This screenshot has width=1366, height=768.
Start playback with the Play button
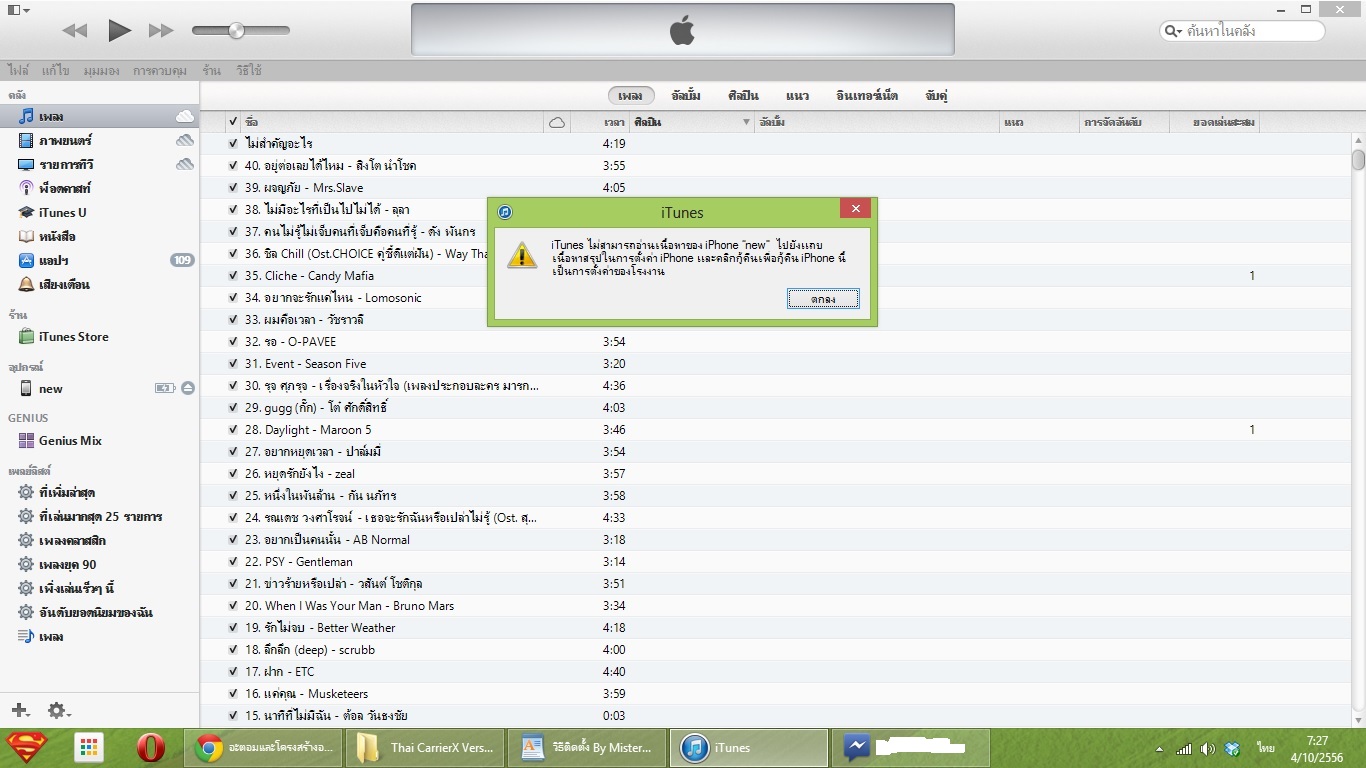click(120, 30)
